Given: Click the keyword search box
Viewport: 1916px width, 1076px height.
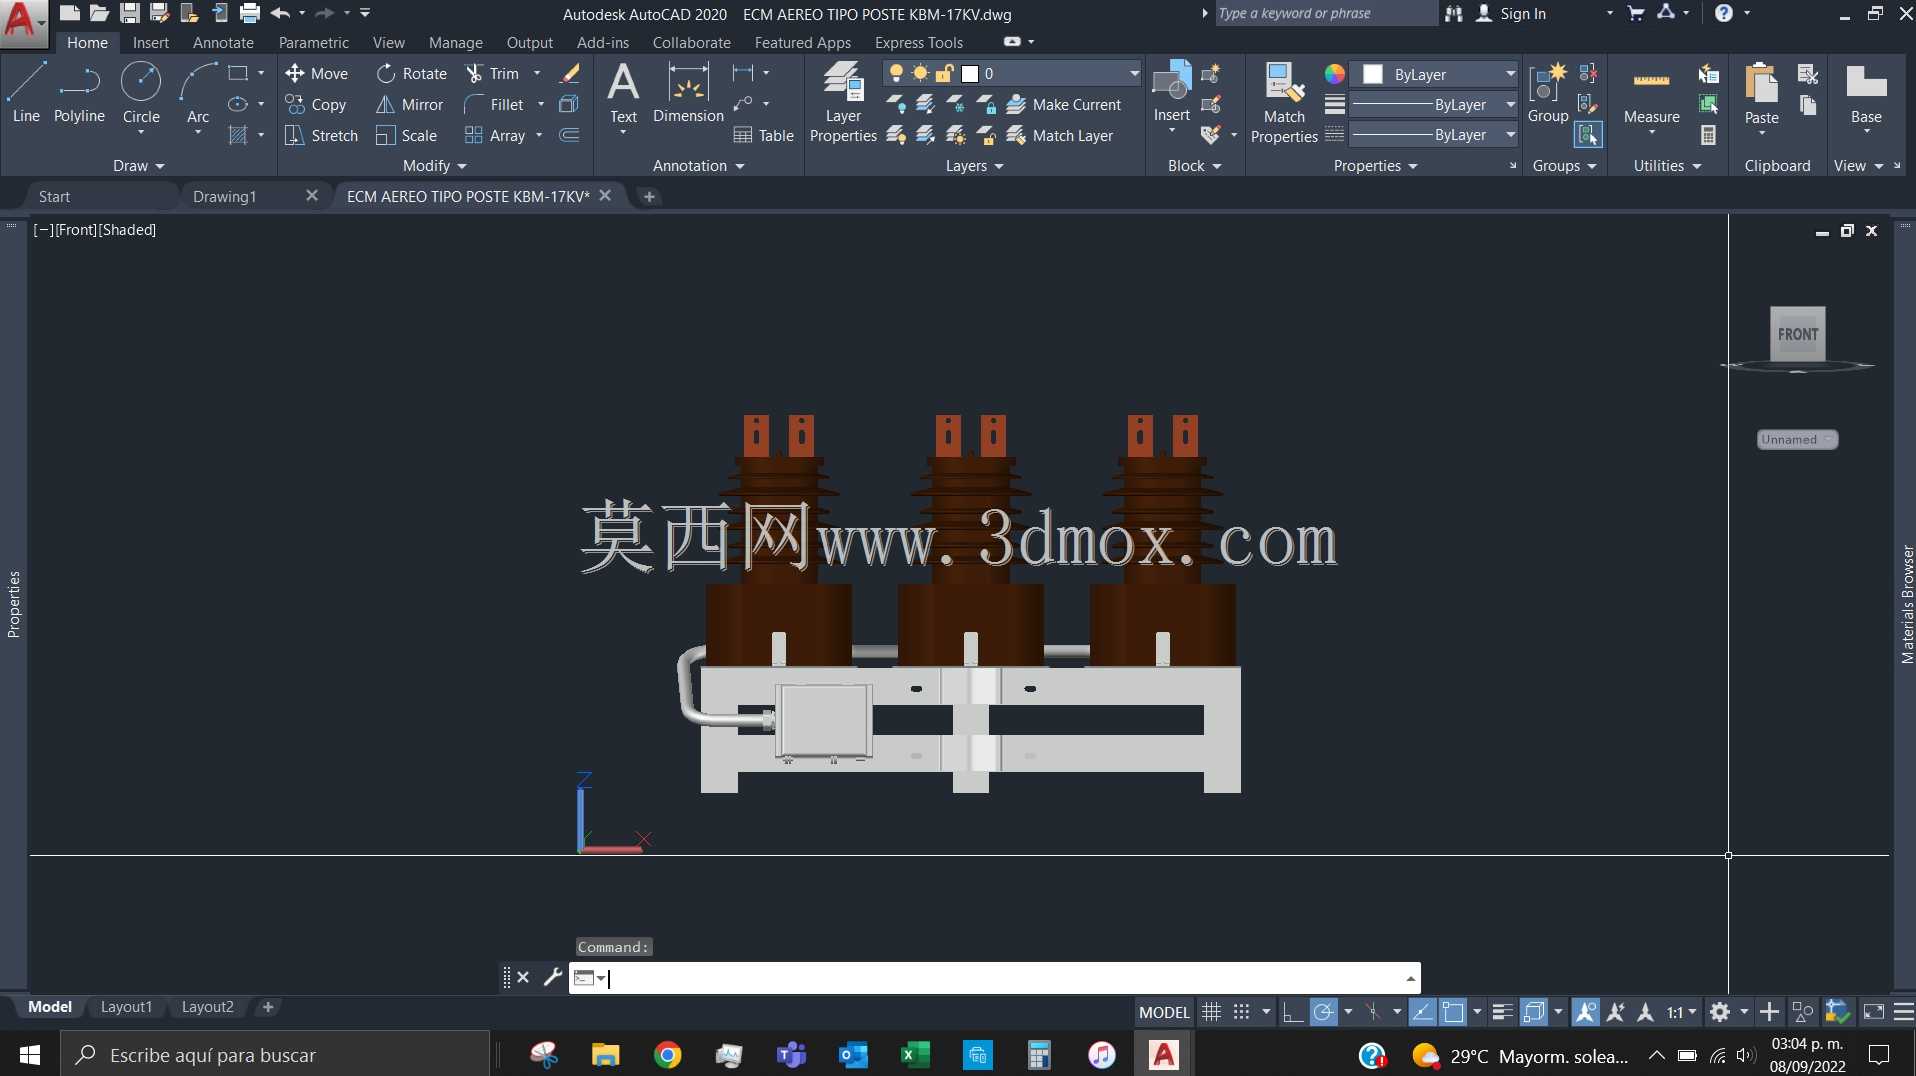Looking at the screenshot, I should tap(1325, 14).
